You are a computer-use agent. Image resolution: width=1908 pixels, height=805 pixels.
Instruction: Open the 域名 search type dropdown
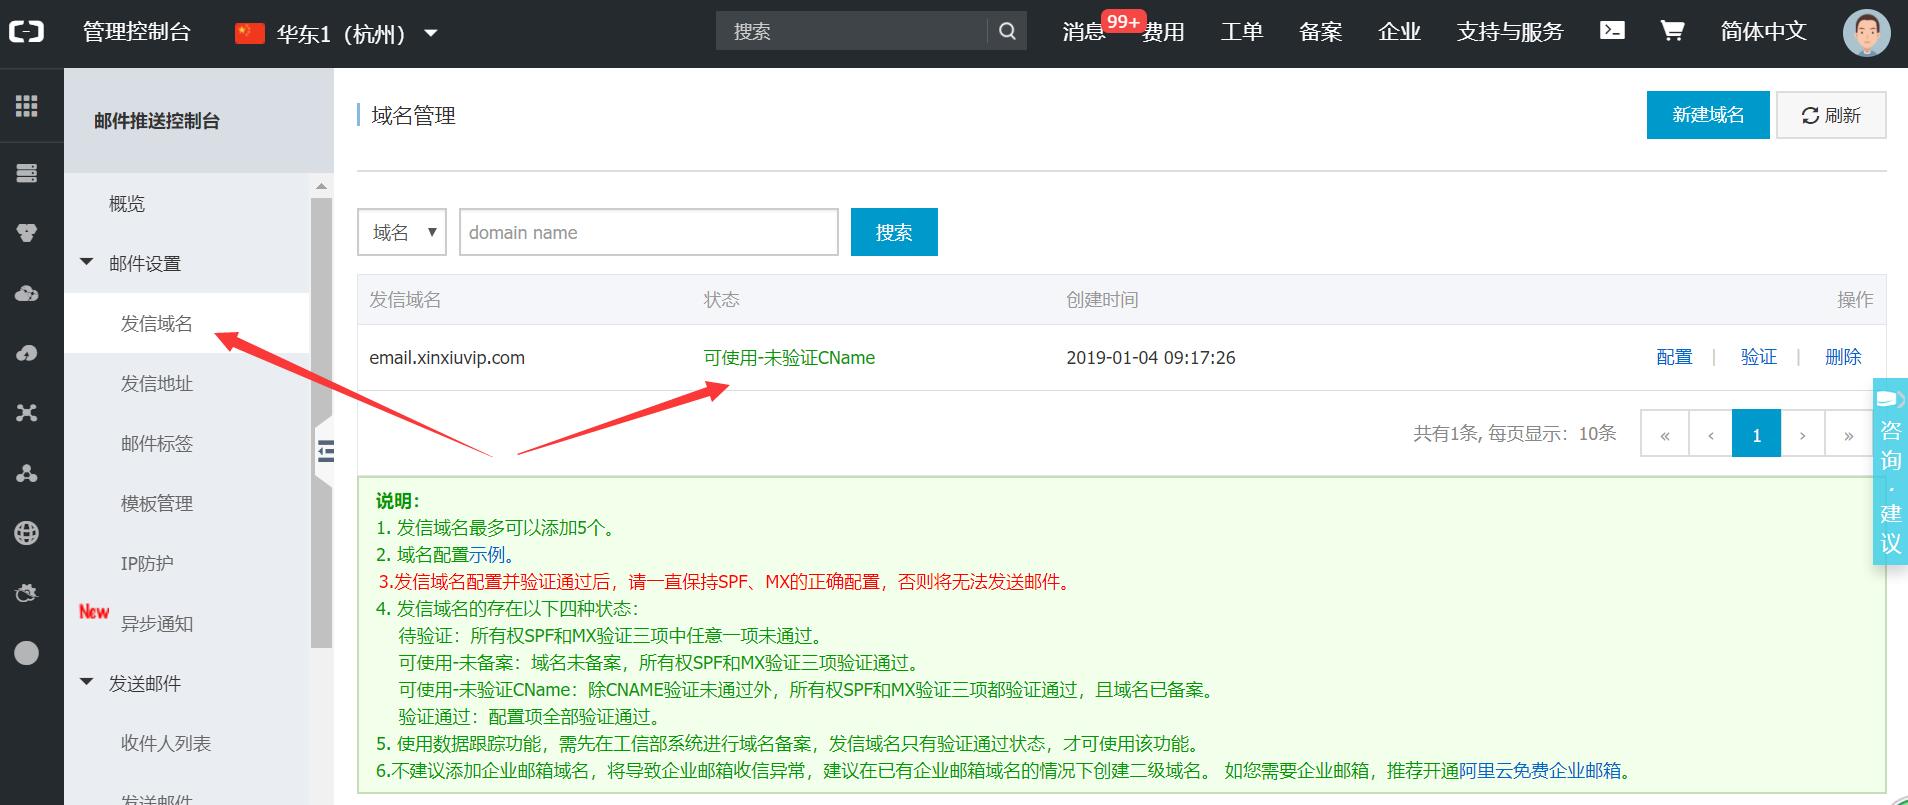(402, 232)
